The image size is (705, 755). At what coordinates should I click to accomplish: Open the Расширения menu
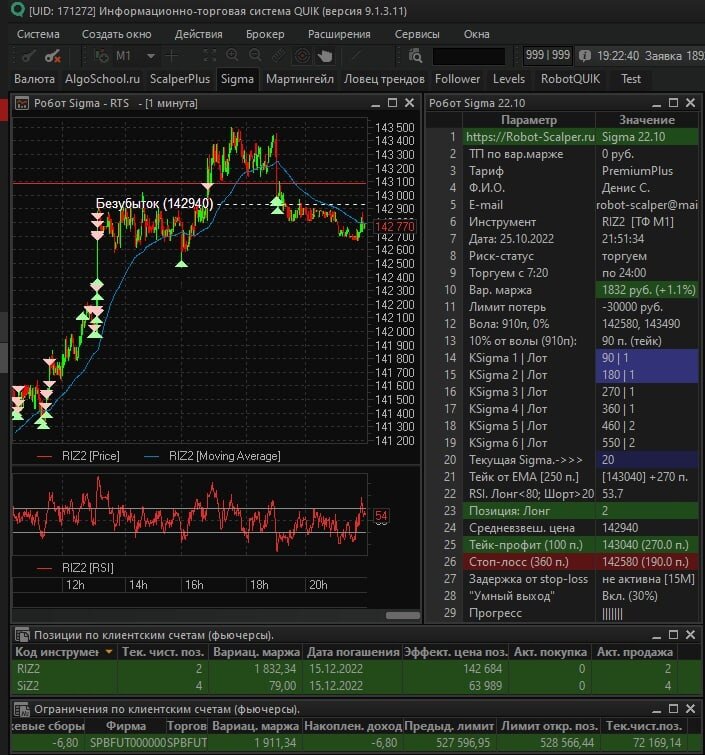pos(339,34)
